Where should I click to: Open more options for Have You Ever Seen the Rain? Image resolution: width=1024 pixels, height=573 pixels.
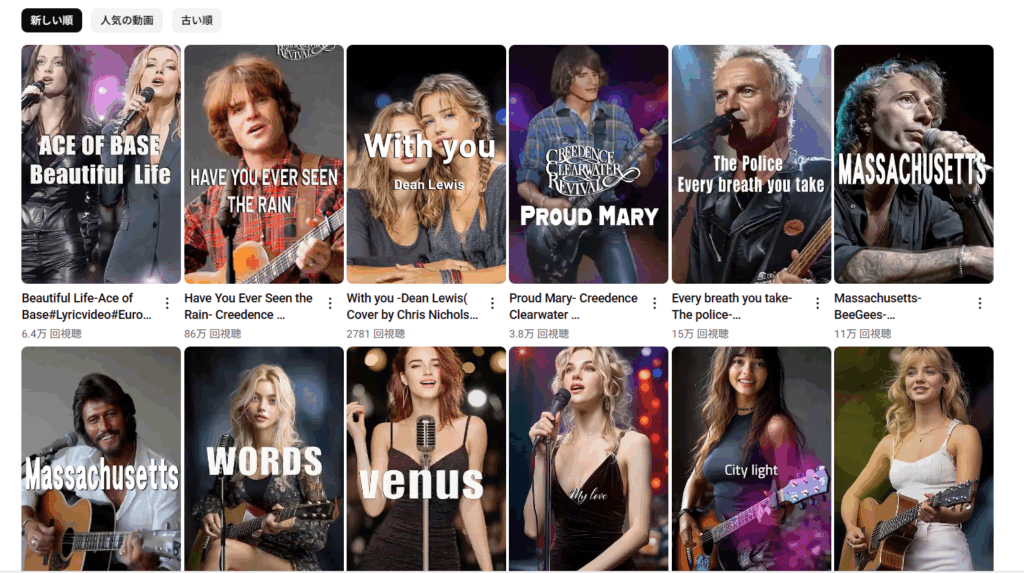click(x=330, y=303)
